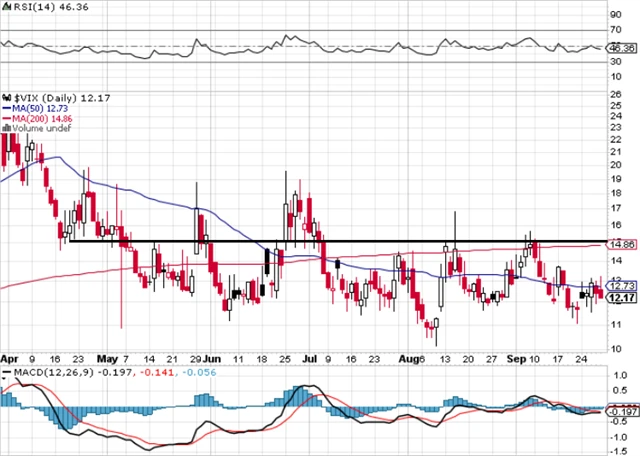Select the 14.86 red price tag

click(622, 244)
